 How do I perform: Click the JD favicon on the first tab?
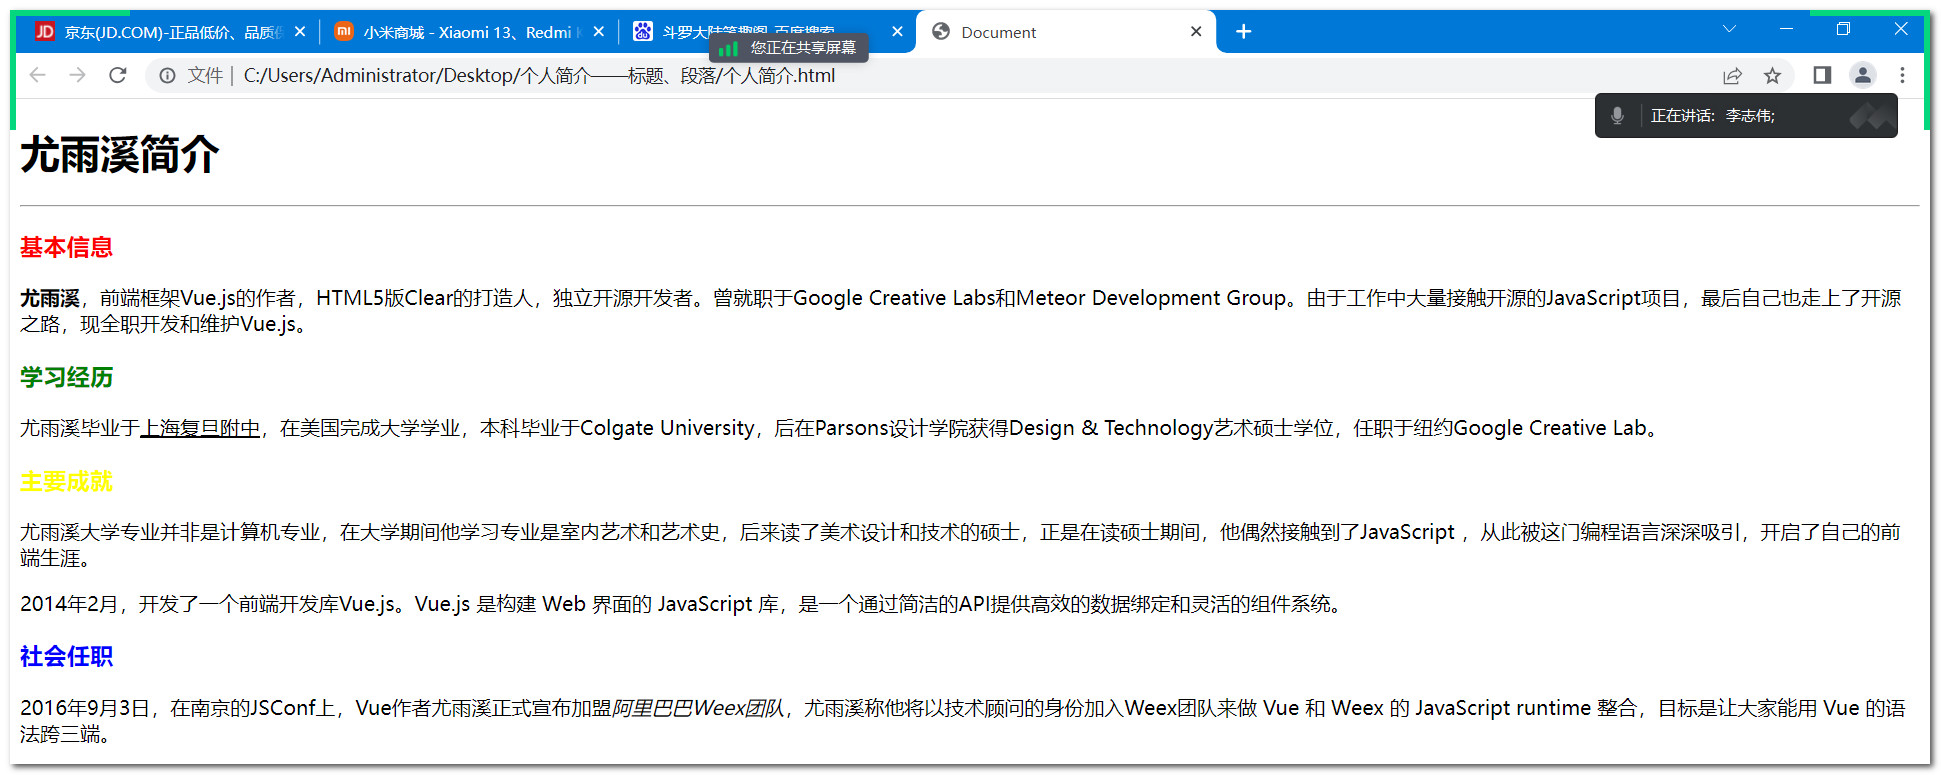pos(45,32)
